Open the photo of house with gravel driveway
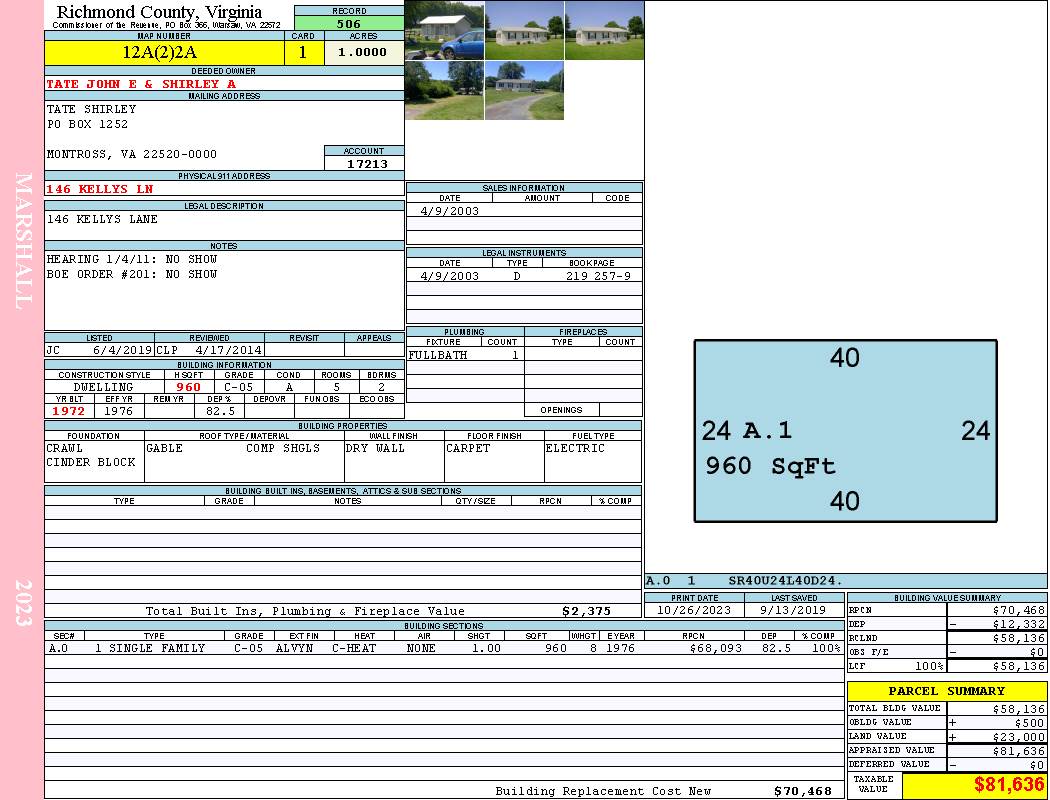 524,90
